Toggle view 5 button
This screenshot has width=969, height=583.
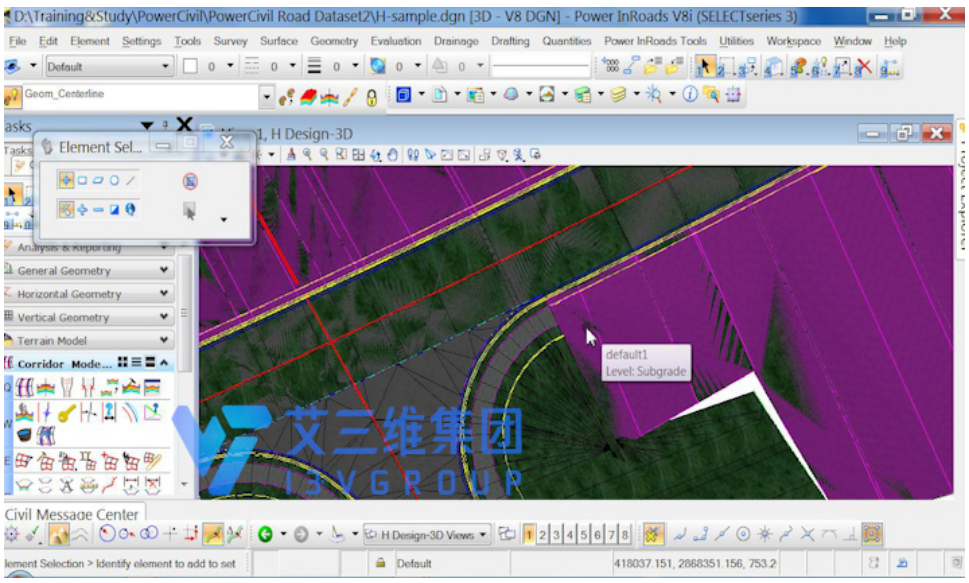coord(584,534)
